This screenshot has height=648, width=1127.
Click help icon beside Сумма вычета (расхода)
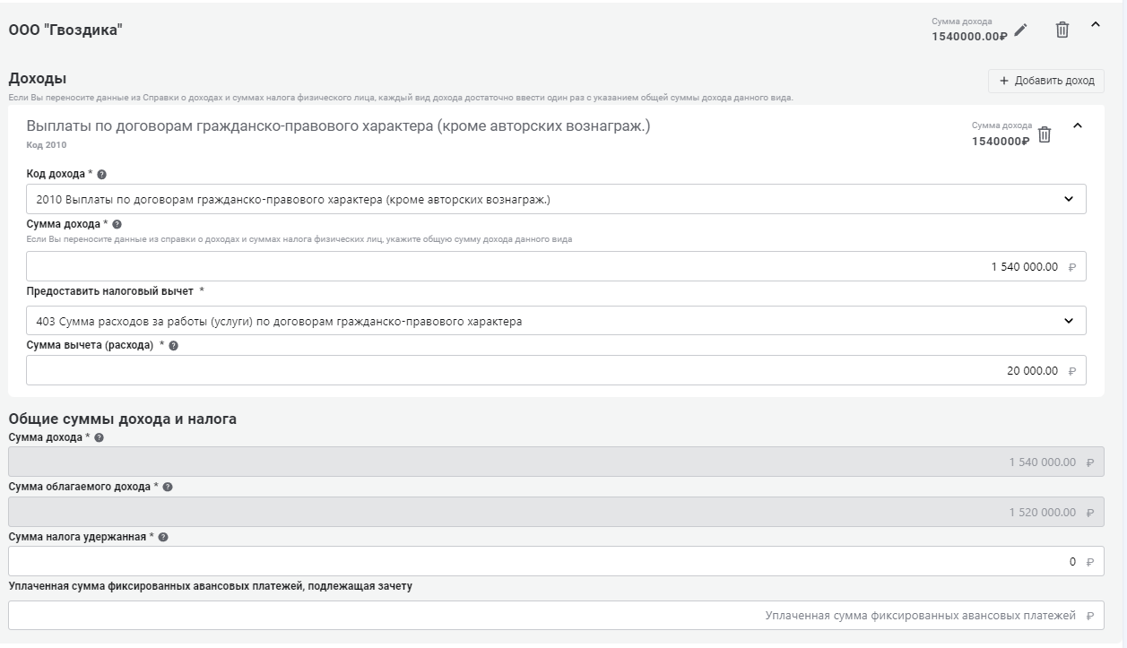pyautogui.click(x=172, y=346)
